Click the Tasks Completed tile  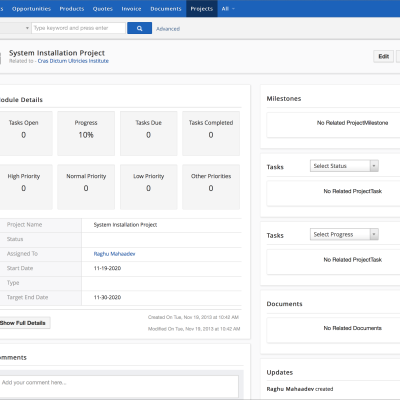click(x=211, y=133)
